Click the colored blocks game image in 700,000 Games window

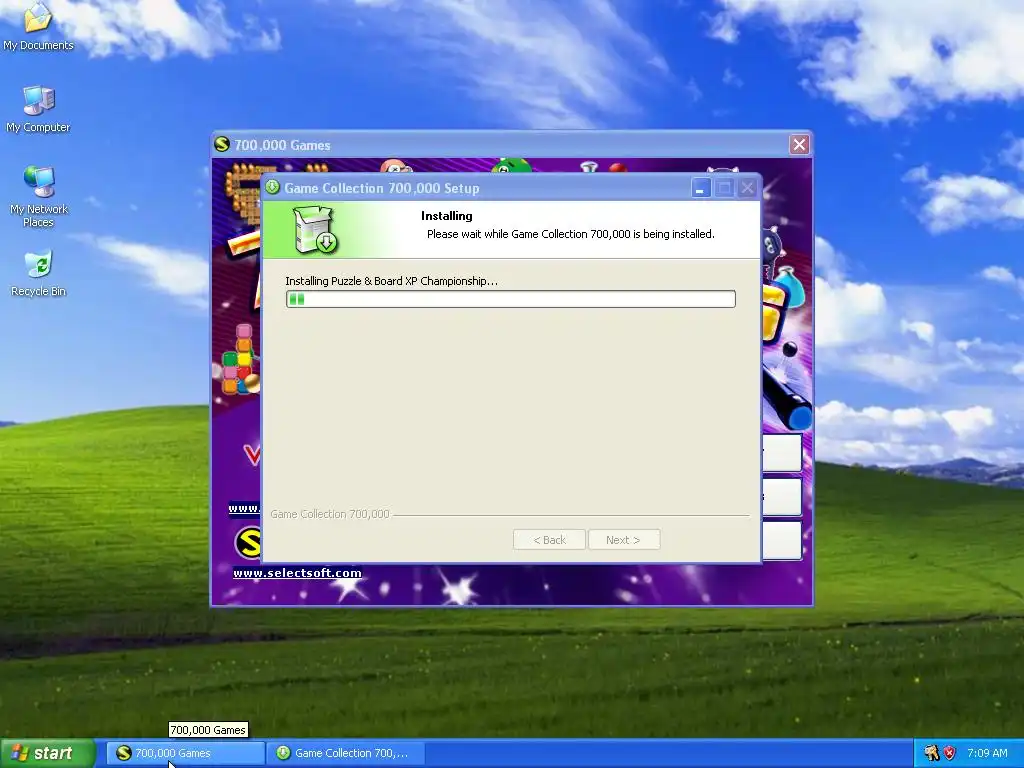point(240,360)
